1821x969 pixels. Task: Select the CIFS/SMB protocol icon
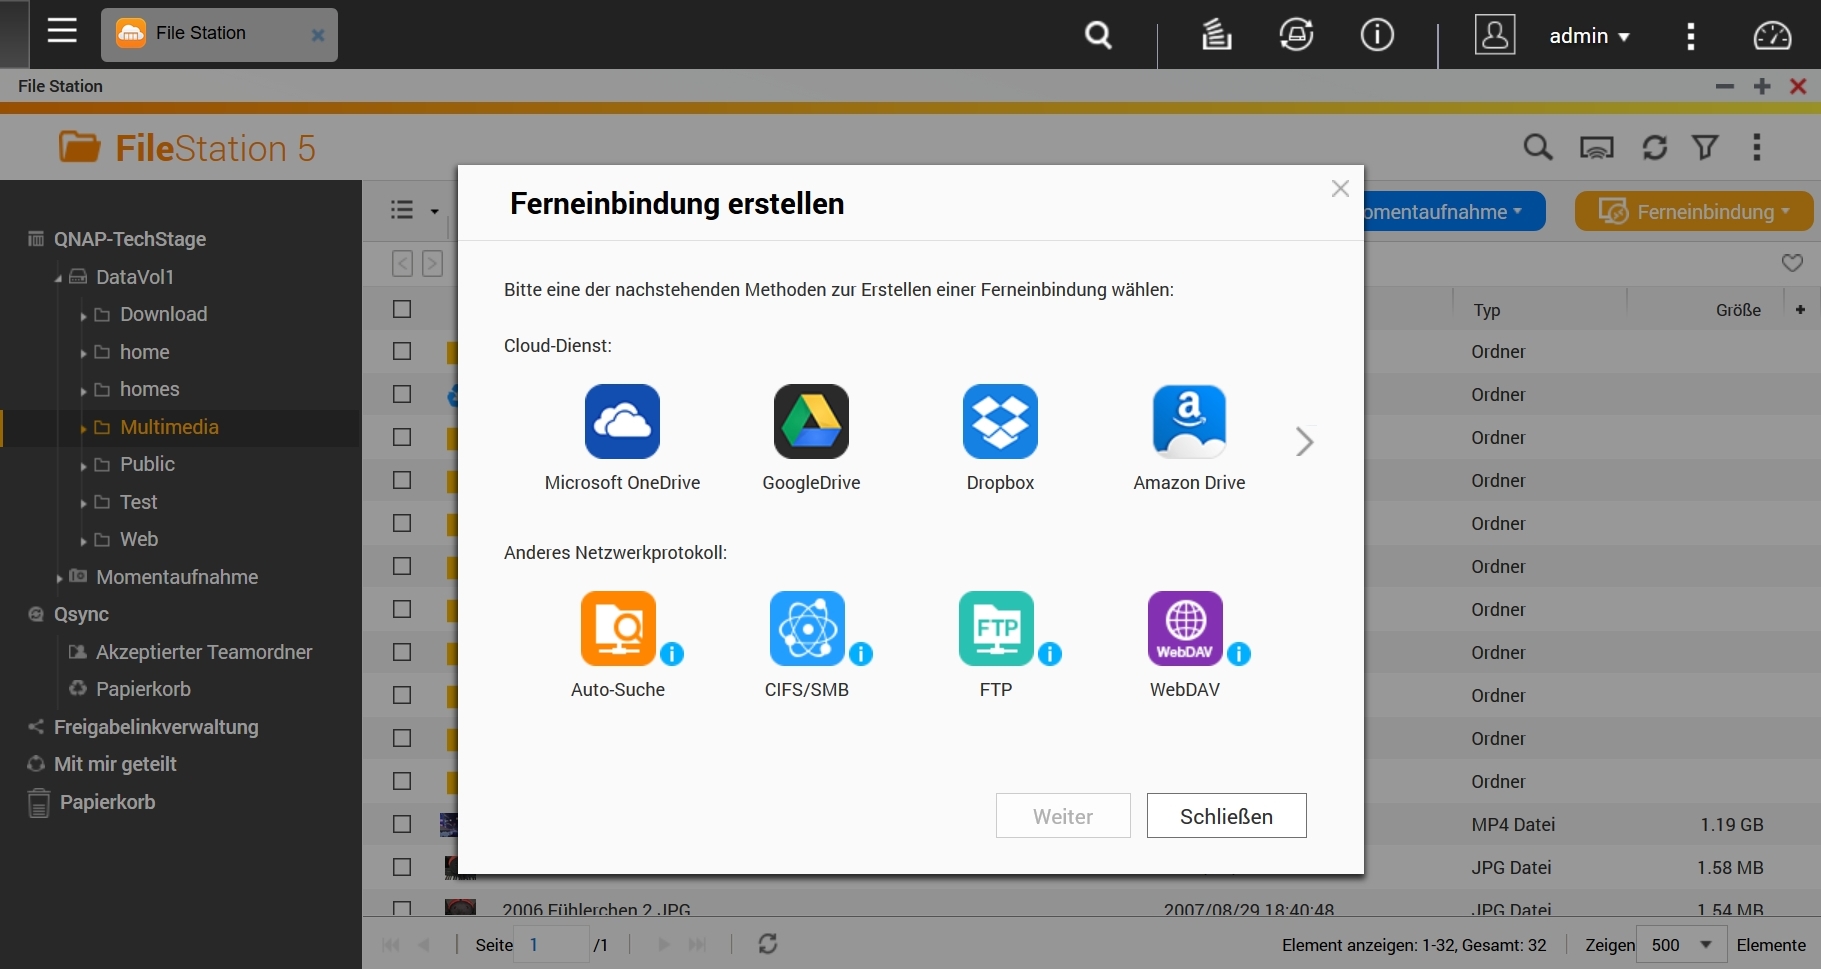point(807,628)
